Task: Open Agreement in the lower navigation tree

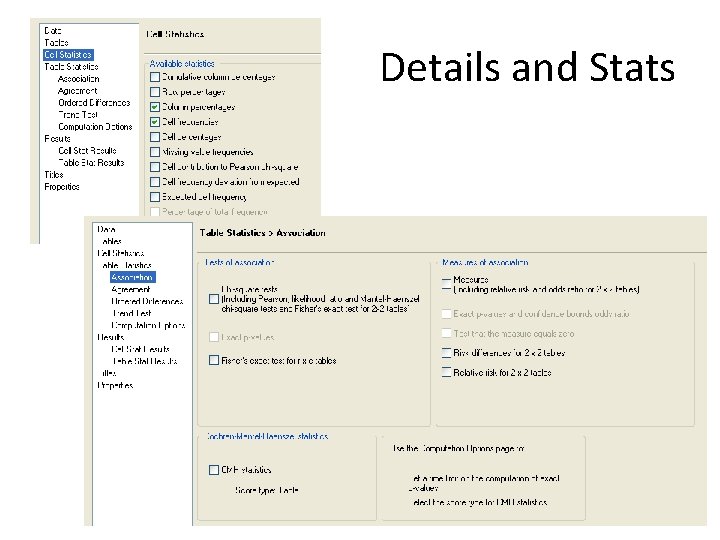Action: pyautogui.click(x=131, y=289)
